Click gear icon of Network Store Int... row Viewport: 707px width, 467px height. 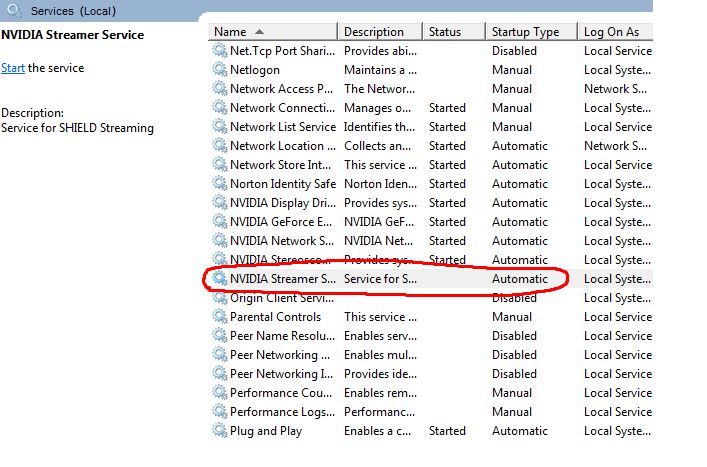pyautogui.click(x=220, y=165)
